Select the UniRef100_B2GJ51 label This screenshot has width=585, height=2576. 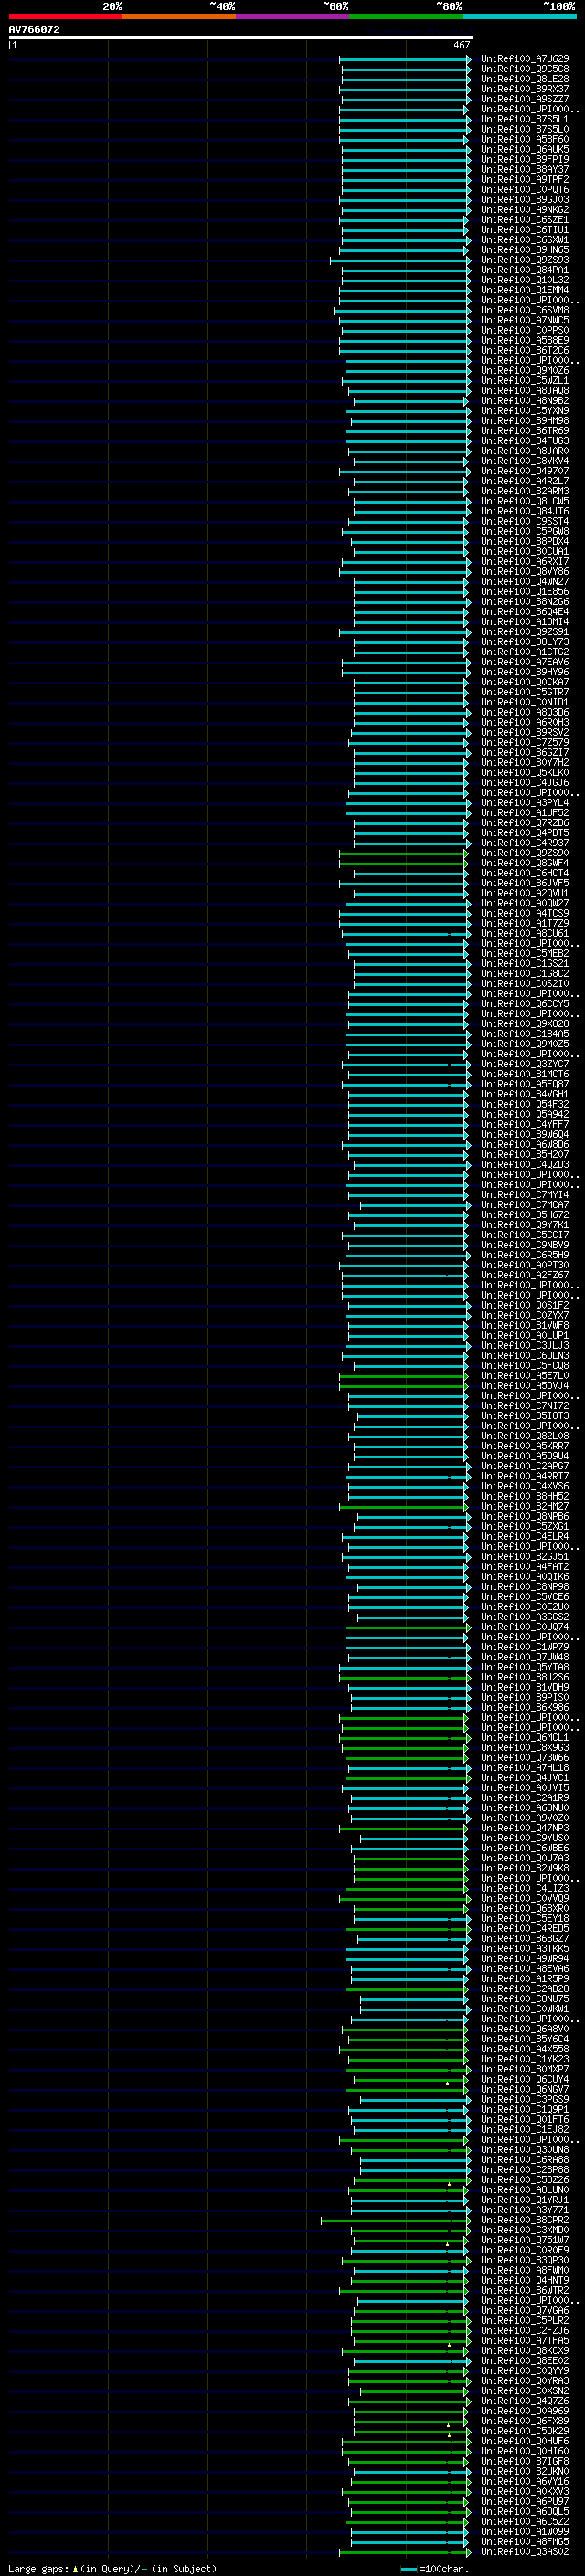click(x=525, y=1556)
